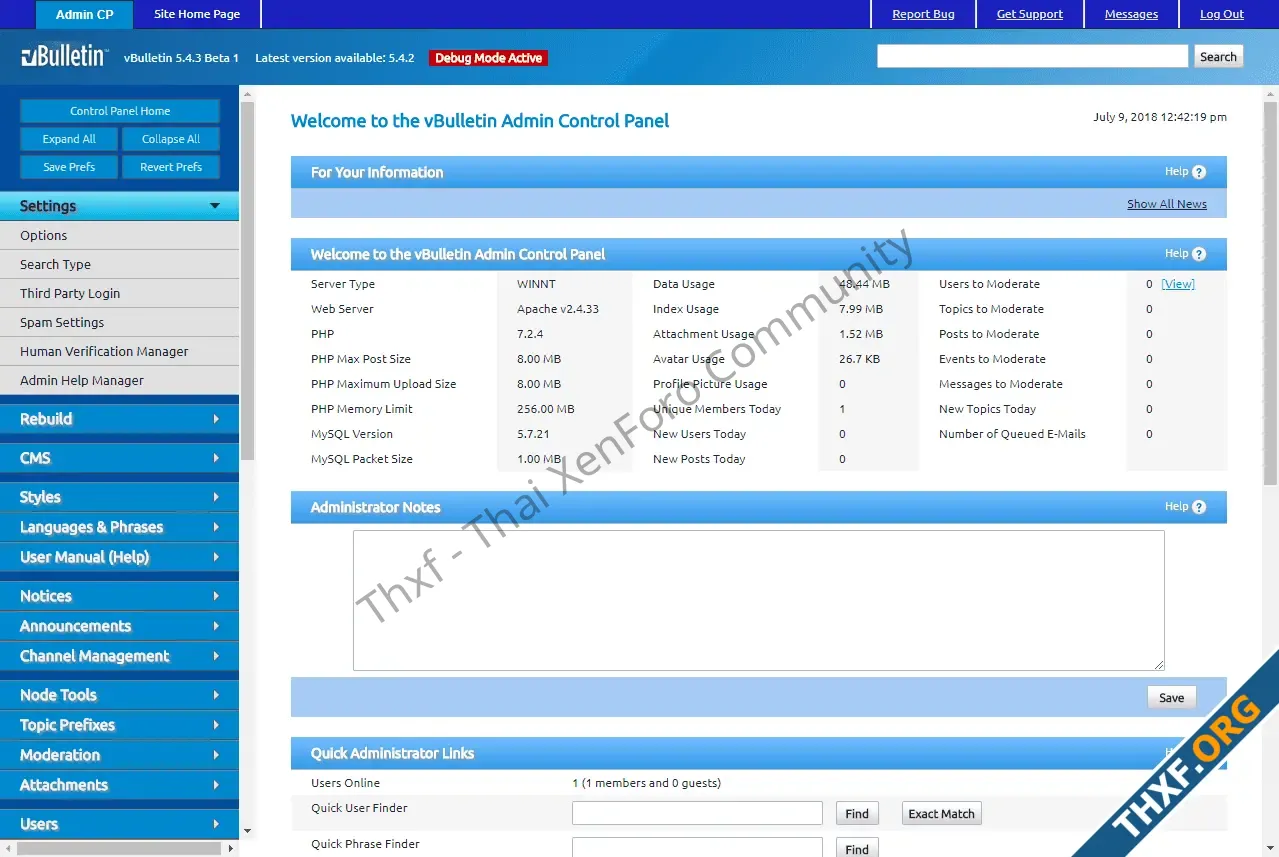Click the sidebar's horizontal scrollbar
The height and width of the screenshot is (857, 1279).
pyautogui.click(x=119, y=848)
